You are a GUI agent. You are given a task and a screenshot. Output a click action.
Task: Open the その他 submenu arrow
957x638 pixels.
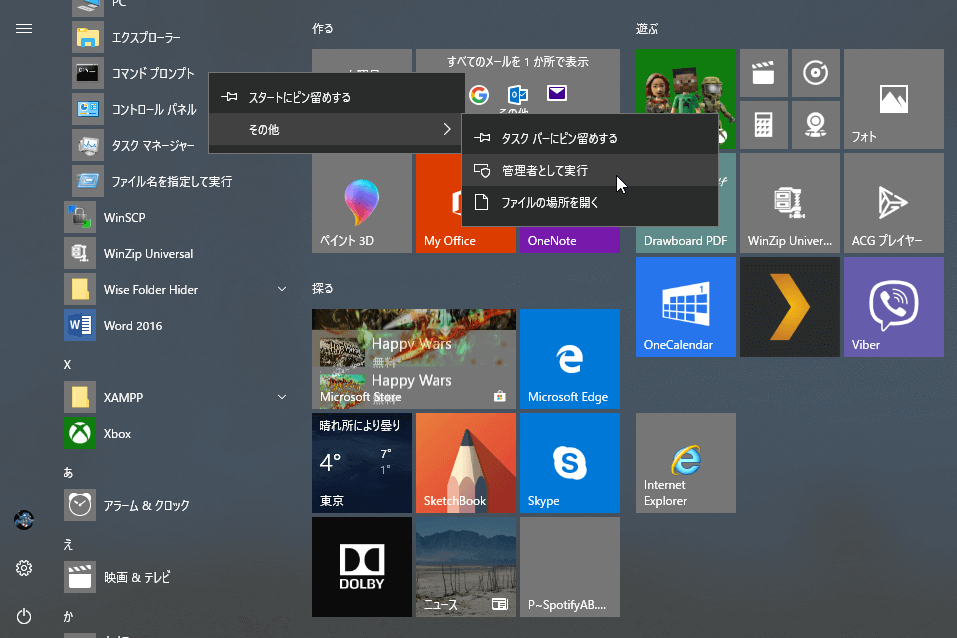446,130
